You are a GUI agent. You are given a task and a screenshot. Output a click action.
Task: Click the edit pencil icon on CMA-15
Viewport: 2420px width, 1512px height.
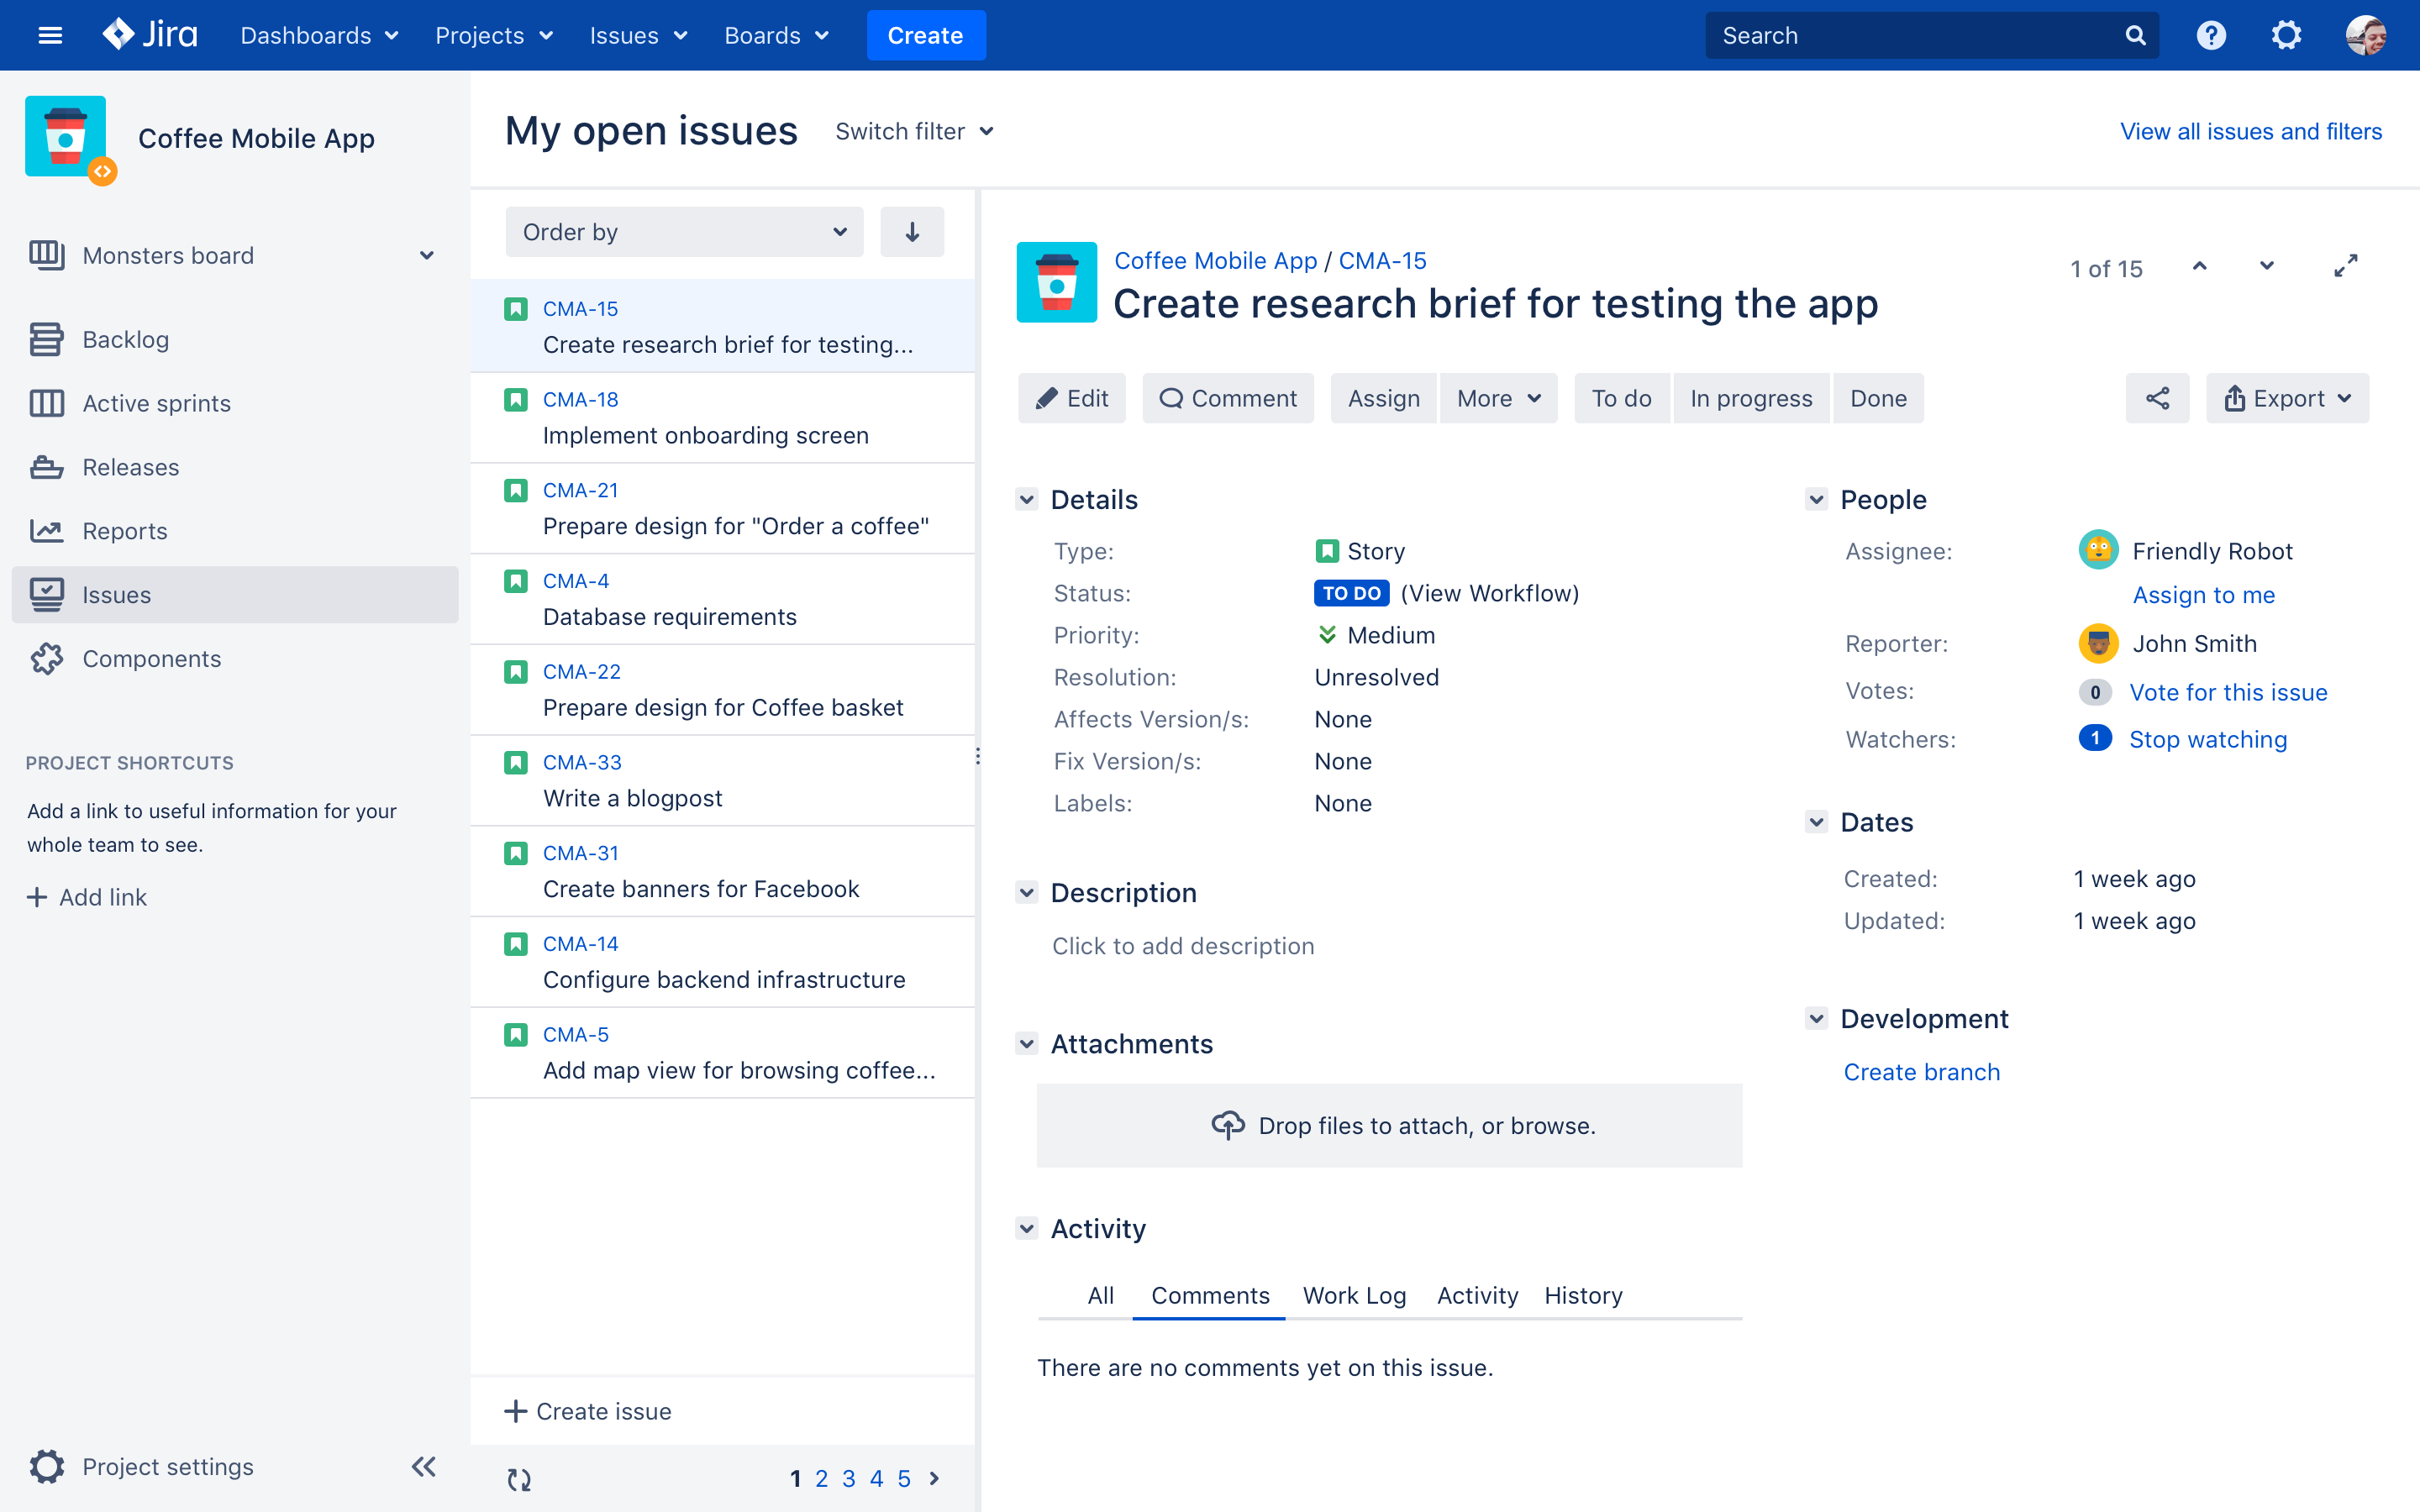tap(1045, 397)
